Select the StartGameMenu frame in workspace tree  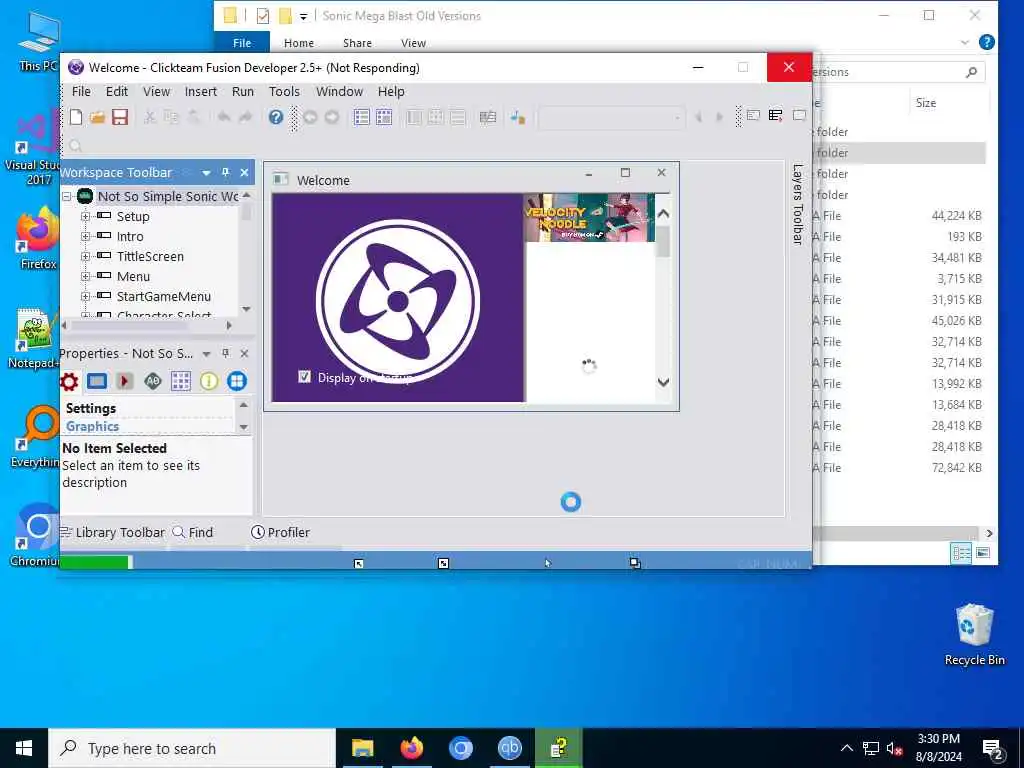click(164, 296)
